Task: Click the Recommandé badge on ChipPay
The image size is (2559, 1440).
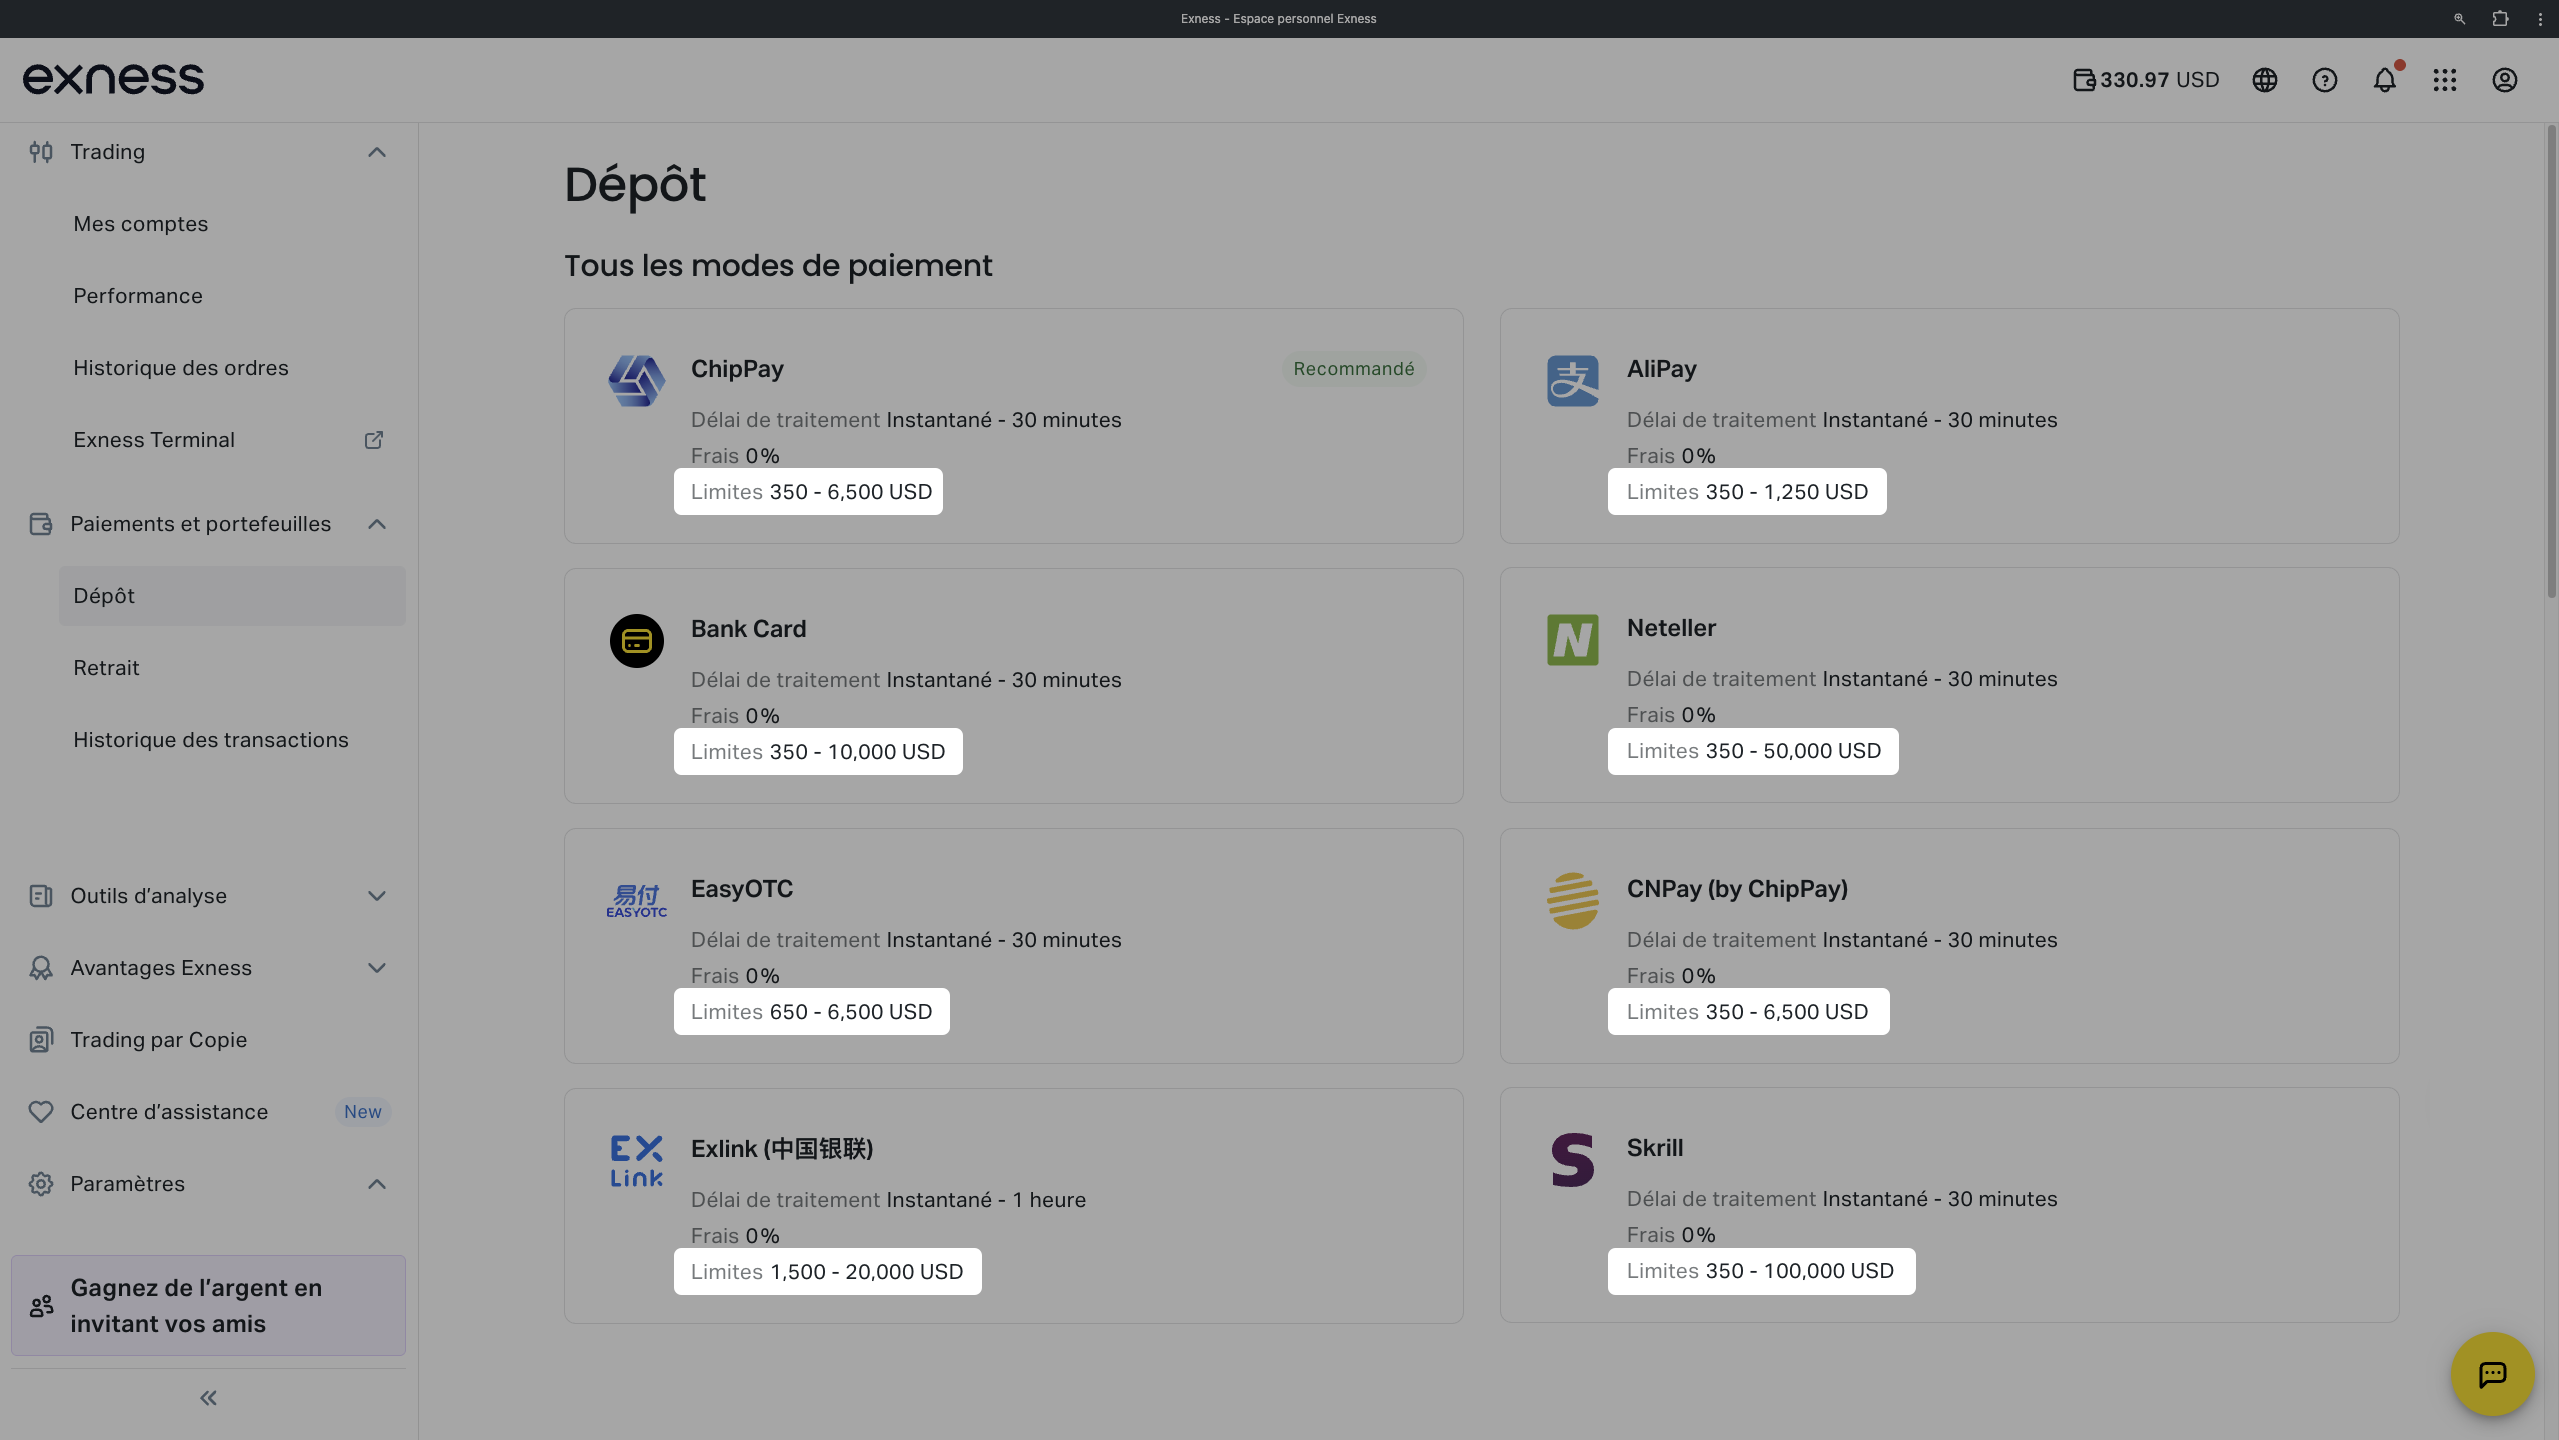Action: coord(1354,369)
